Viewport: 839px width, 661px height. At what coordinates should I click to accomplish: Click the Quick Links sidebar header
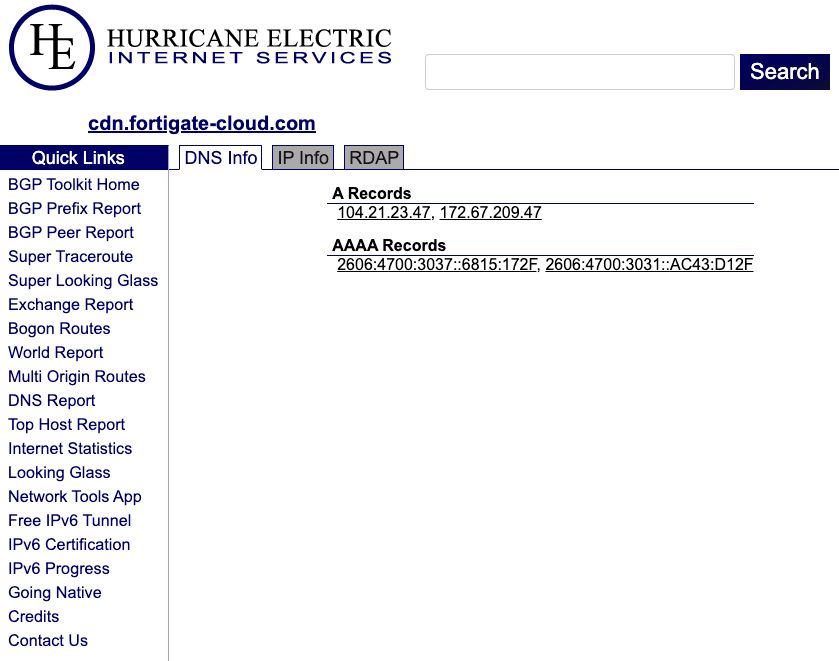click(x=84, y=158)
